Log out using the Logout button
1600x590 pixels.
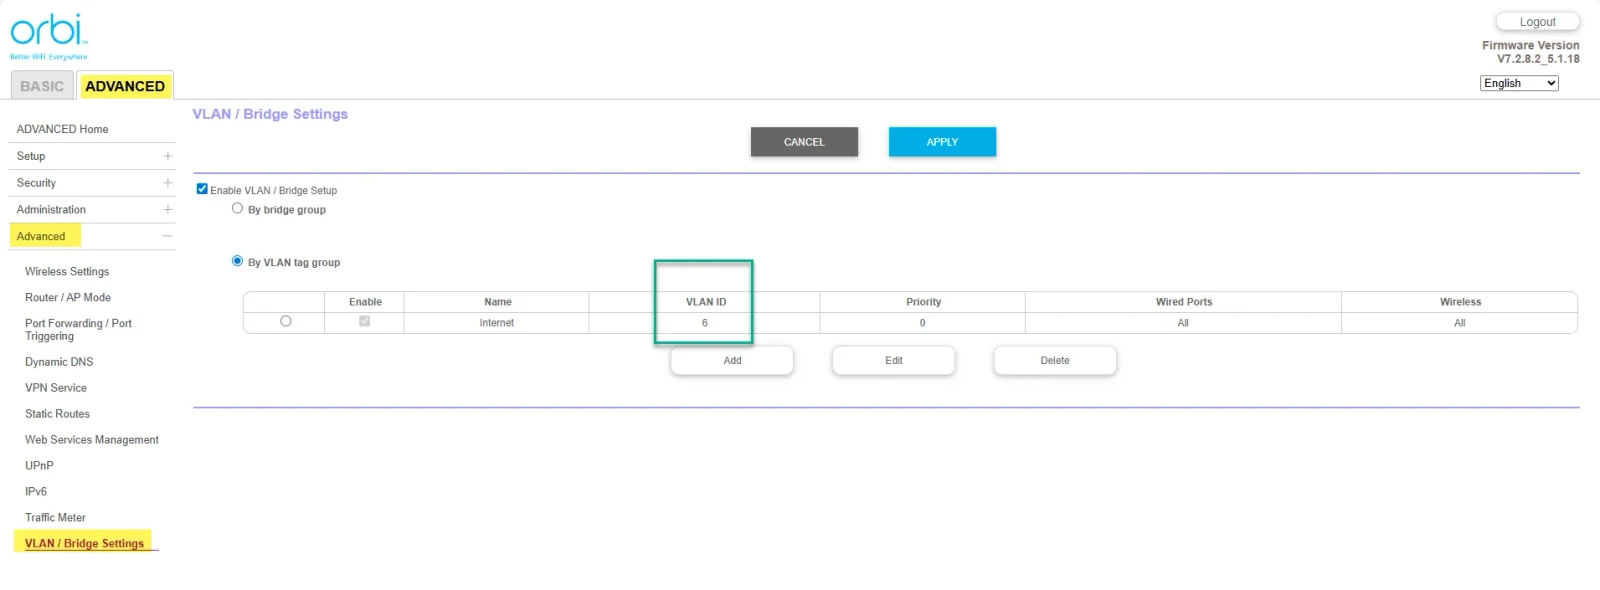pos(1537,22)
